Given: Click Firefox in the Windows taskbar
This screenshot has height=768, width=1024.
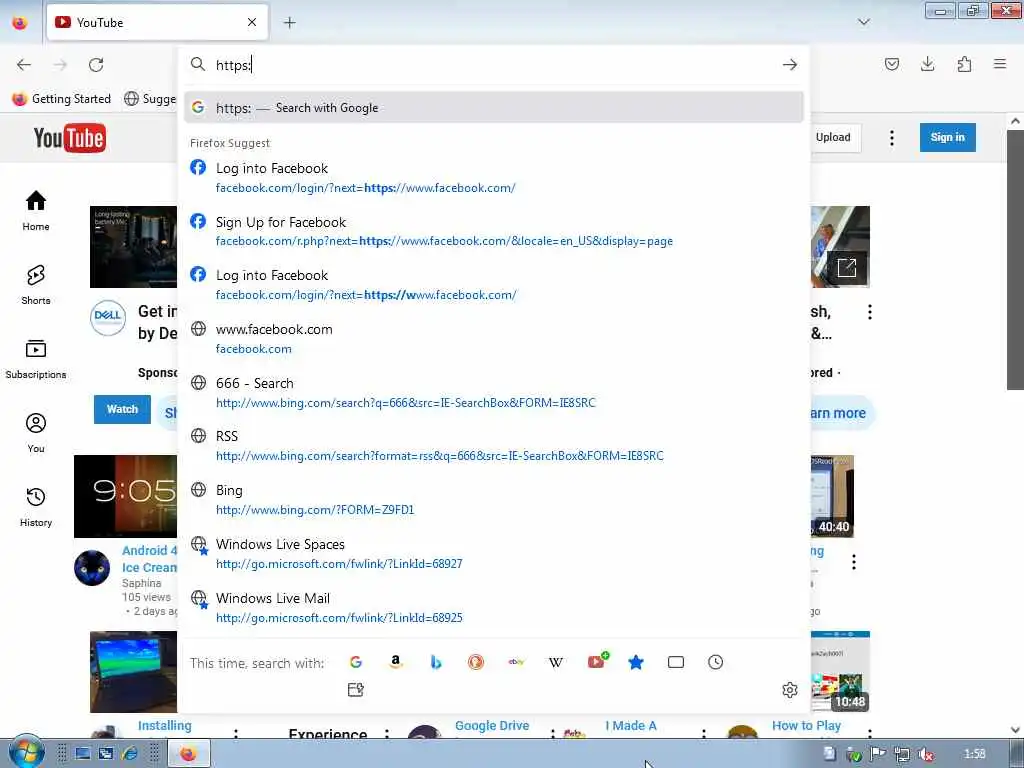Looking at the screenshot, I should pos(189,754).
